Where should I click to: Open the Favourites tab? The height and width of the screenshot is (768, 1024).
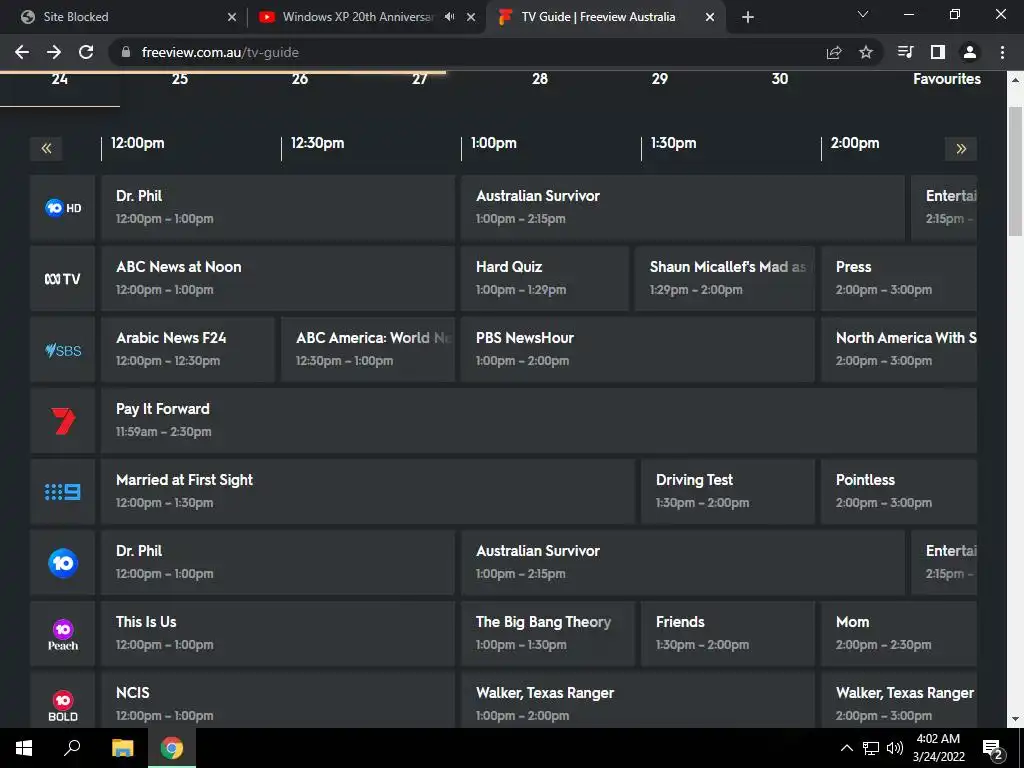click(x=947, y=79)
